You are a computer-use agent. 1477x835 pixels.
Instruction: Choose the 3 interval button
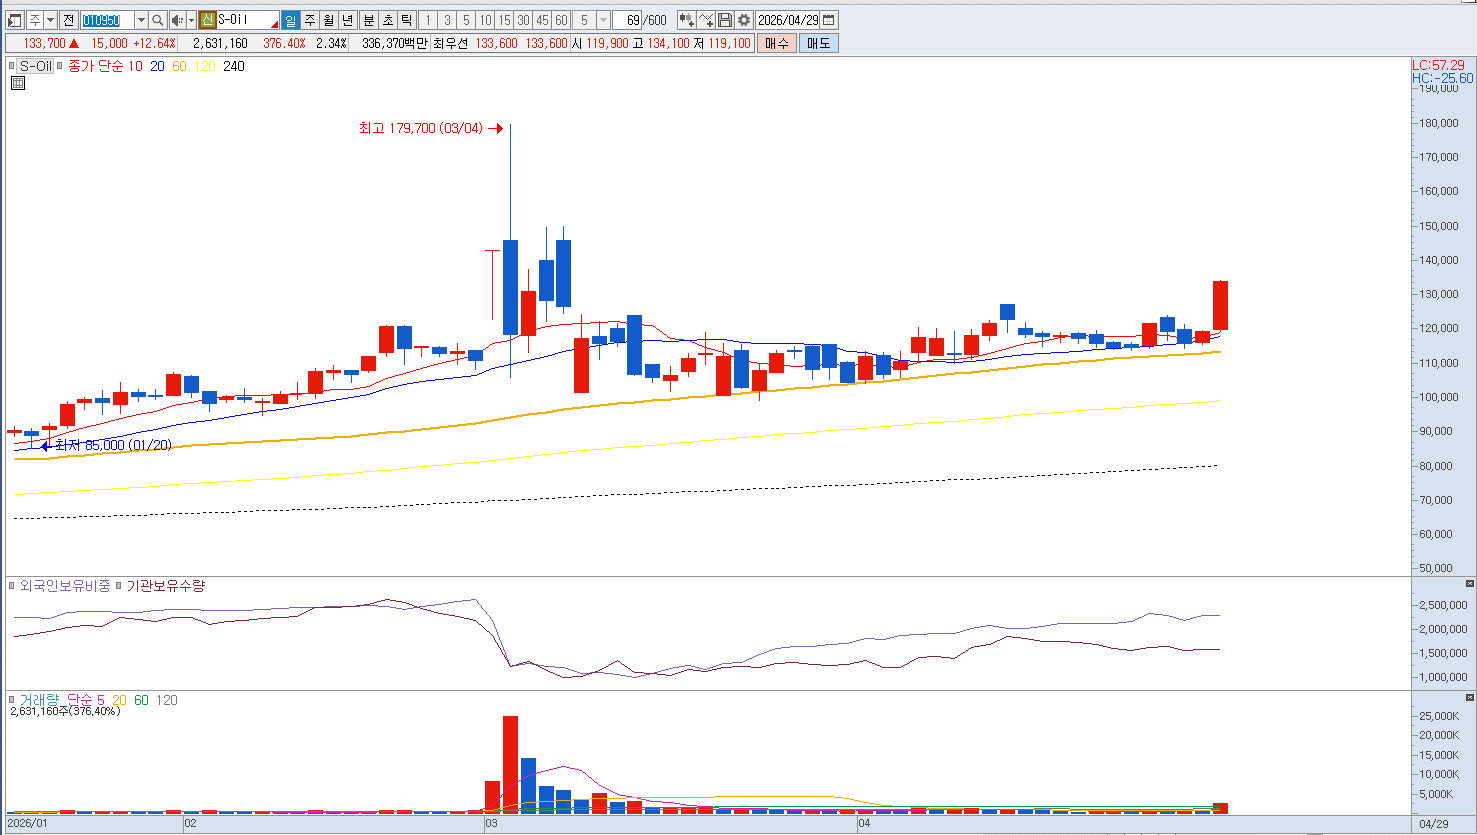(447, 20)
